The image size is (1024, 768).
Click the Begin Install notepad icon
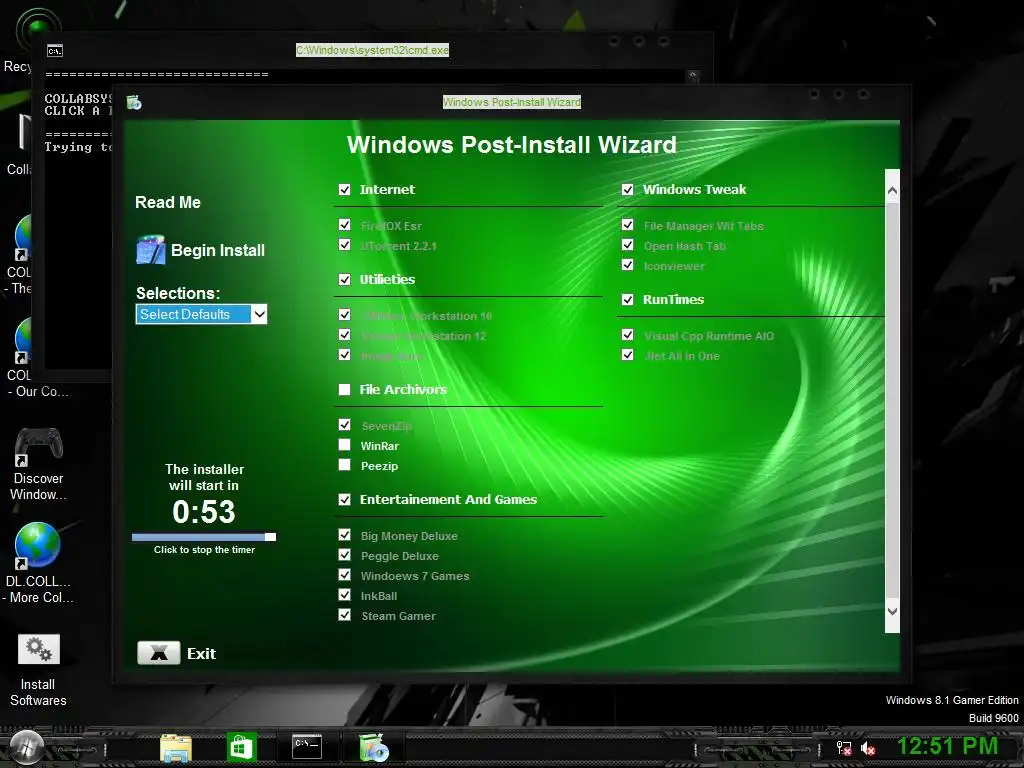(x=151, y=249)
